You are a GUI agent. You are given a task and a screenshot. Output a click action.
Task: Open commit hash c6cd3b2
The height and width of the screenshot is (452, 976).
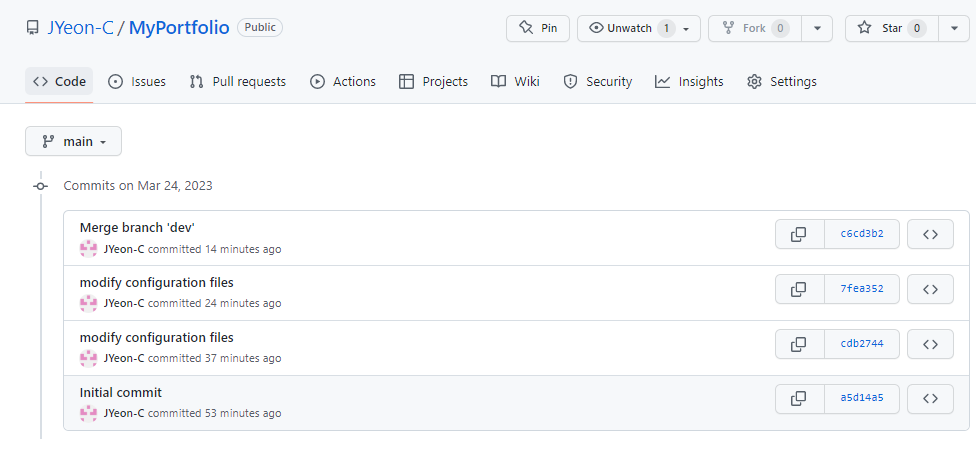(x=862, y=234)
